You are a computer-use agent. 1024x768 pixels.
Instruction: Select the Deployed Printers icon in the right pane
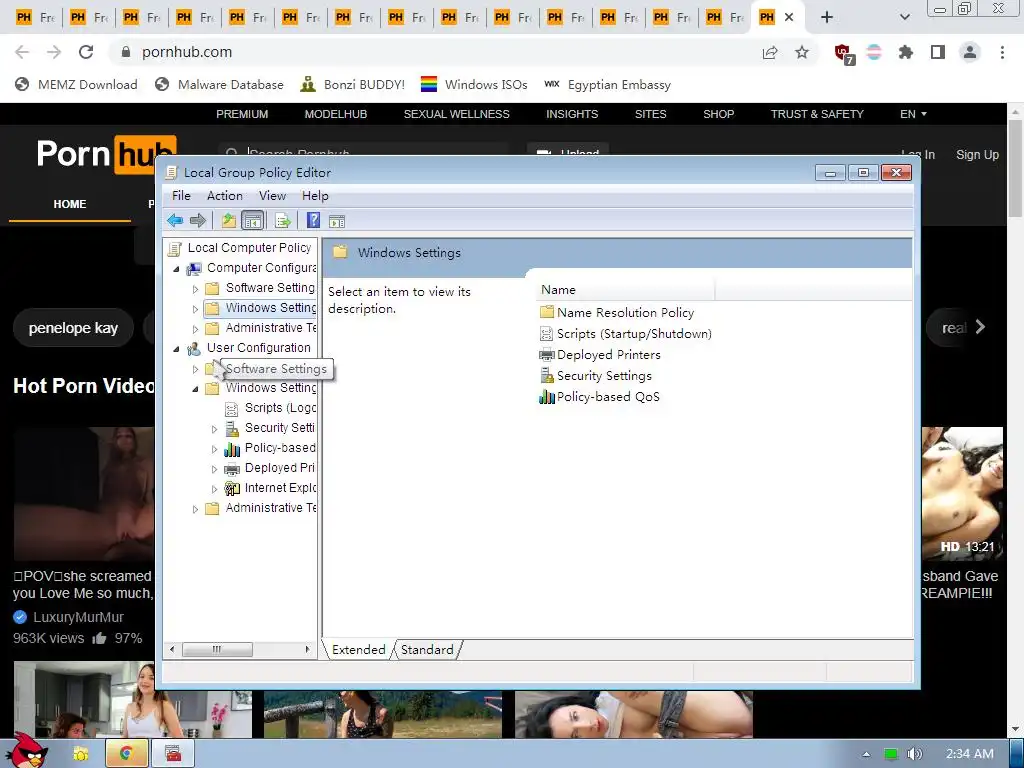(x=547, y=355)
